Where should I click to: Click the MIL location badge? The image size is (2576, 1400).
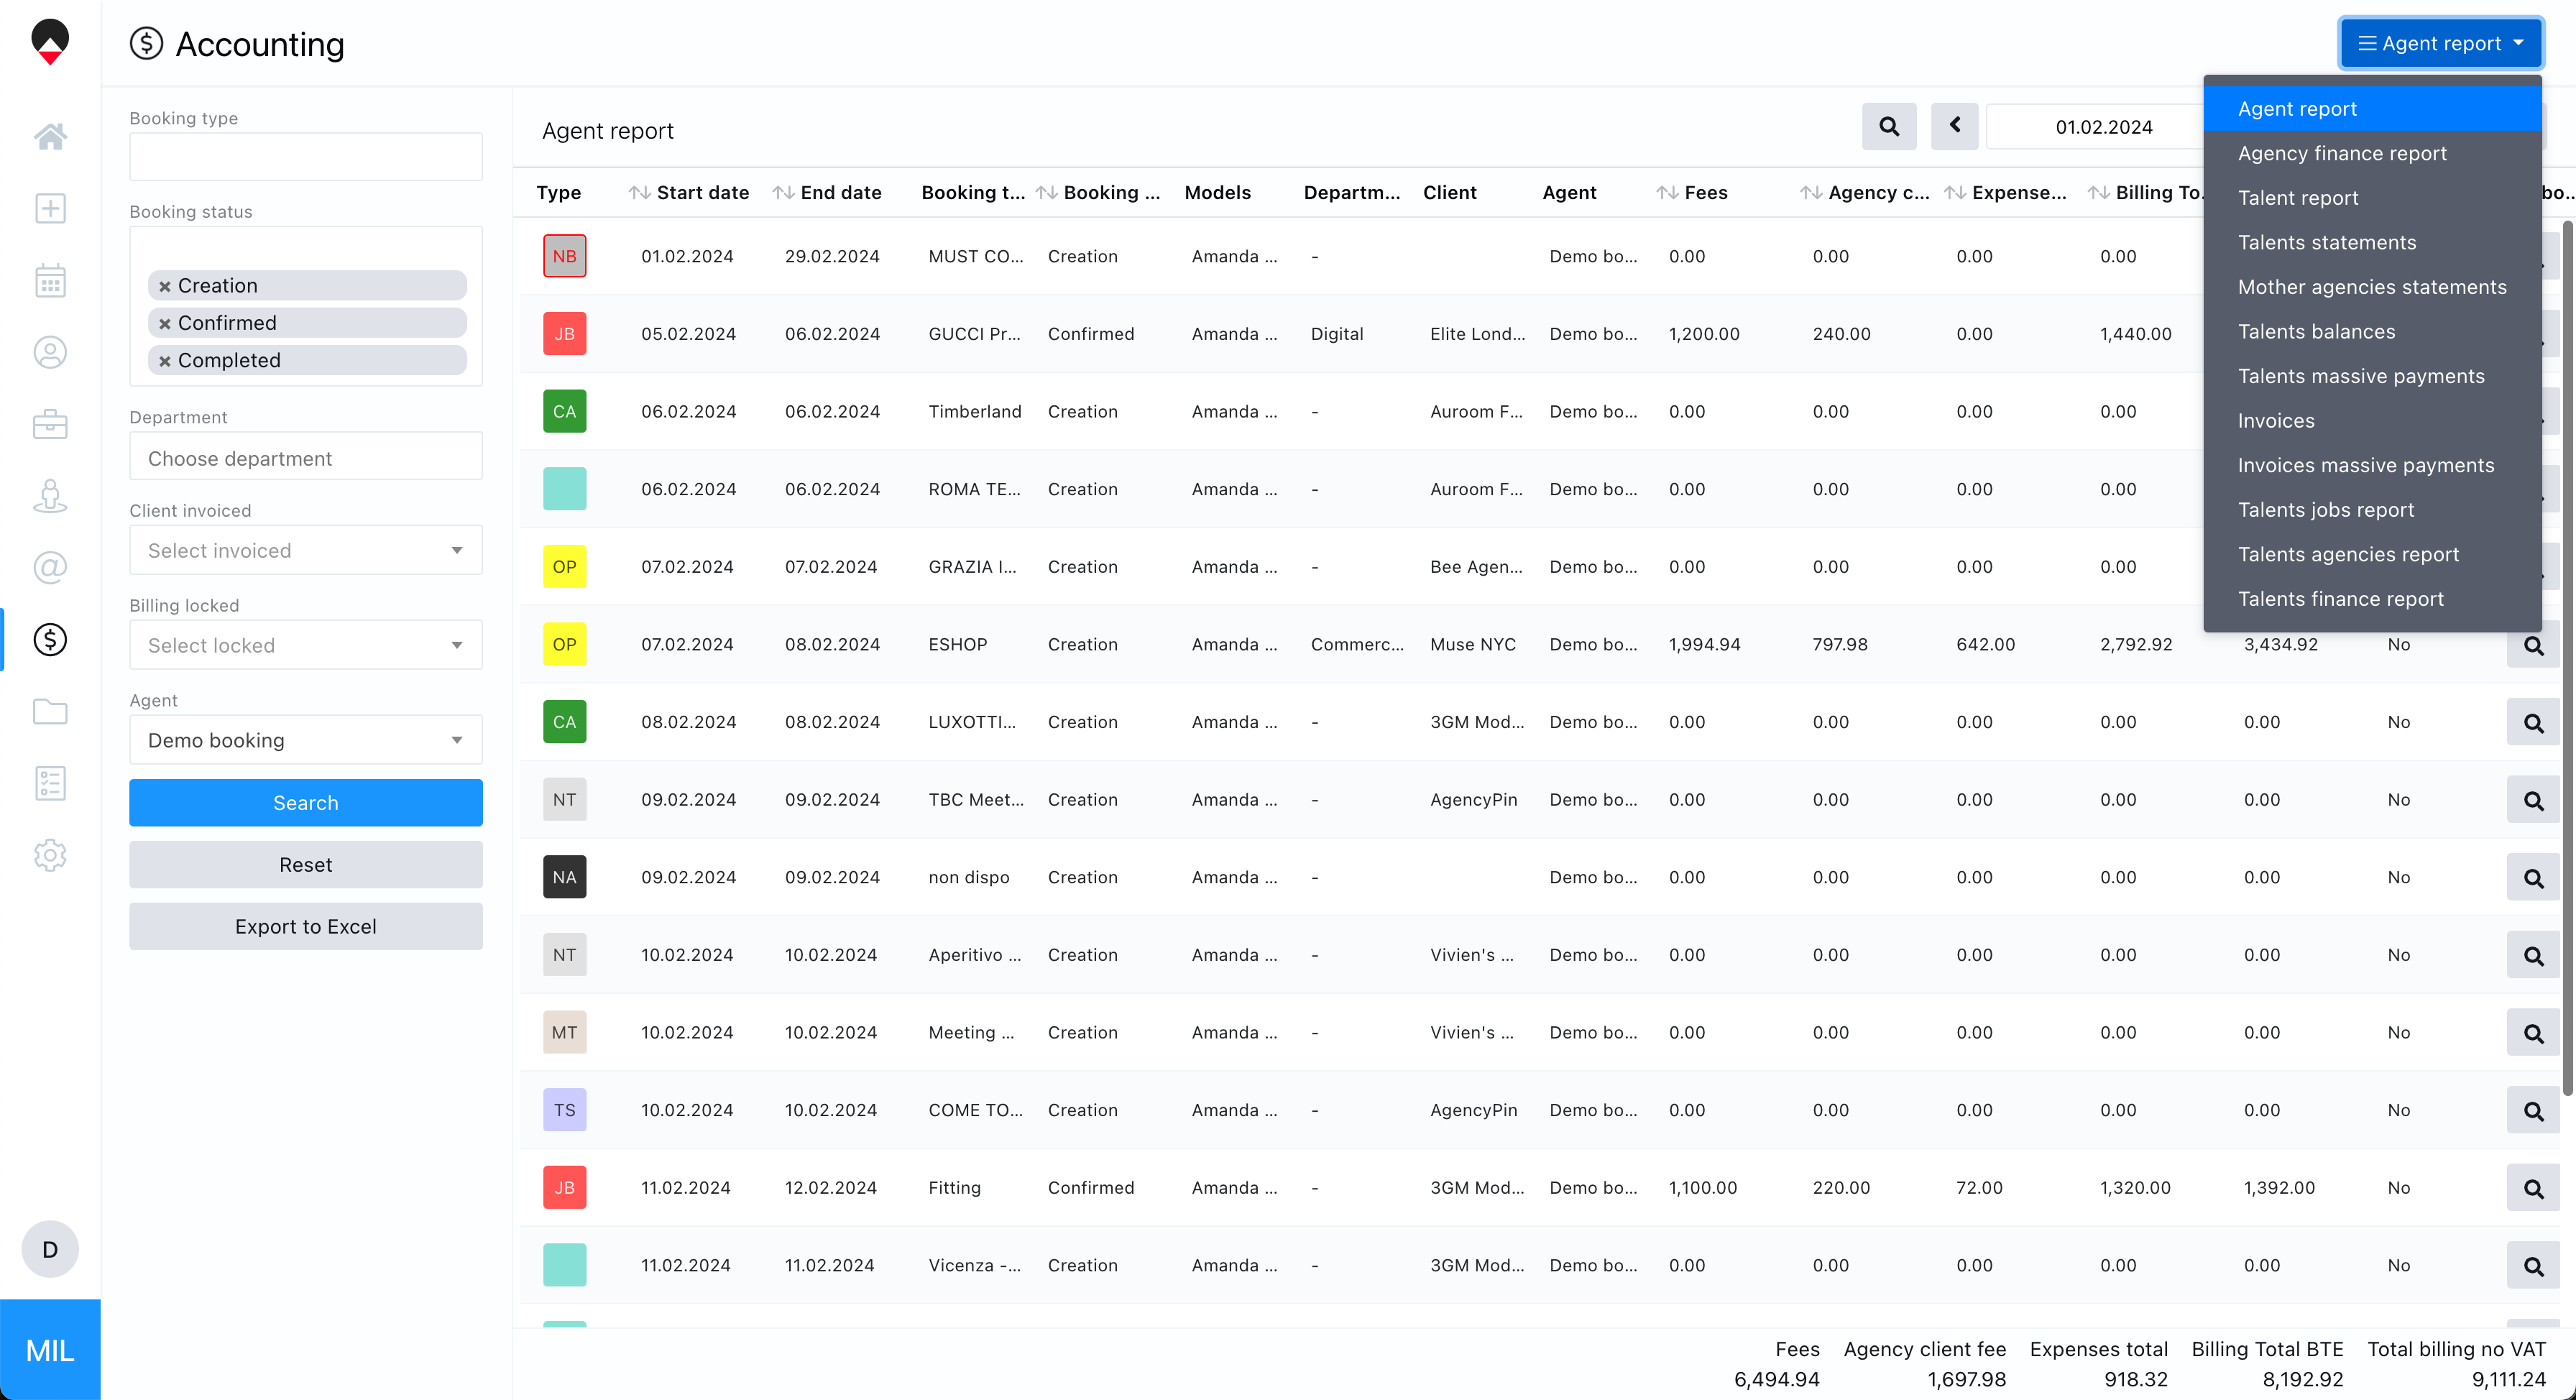pyautogui.click(x=50, y=1350)
